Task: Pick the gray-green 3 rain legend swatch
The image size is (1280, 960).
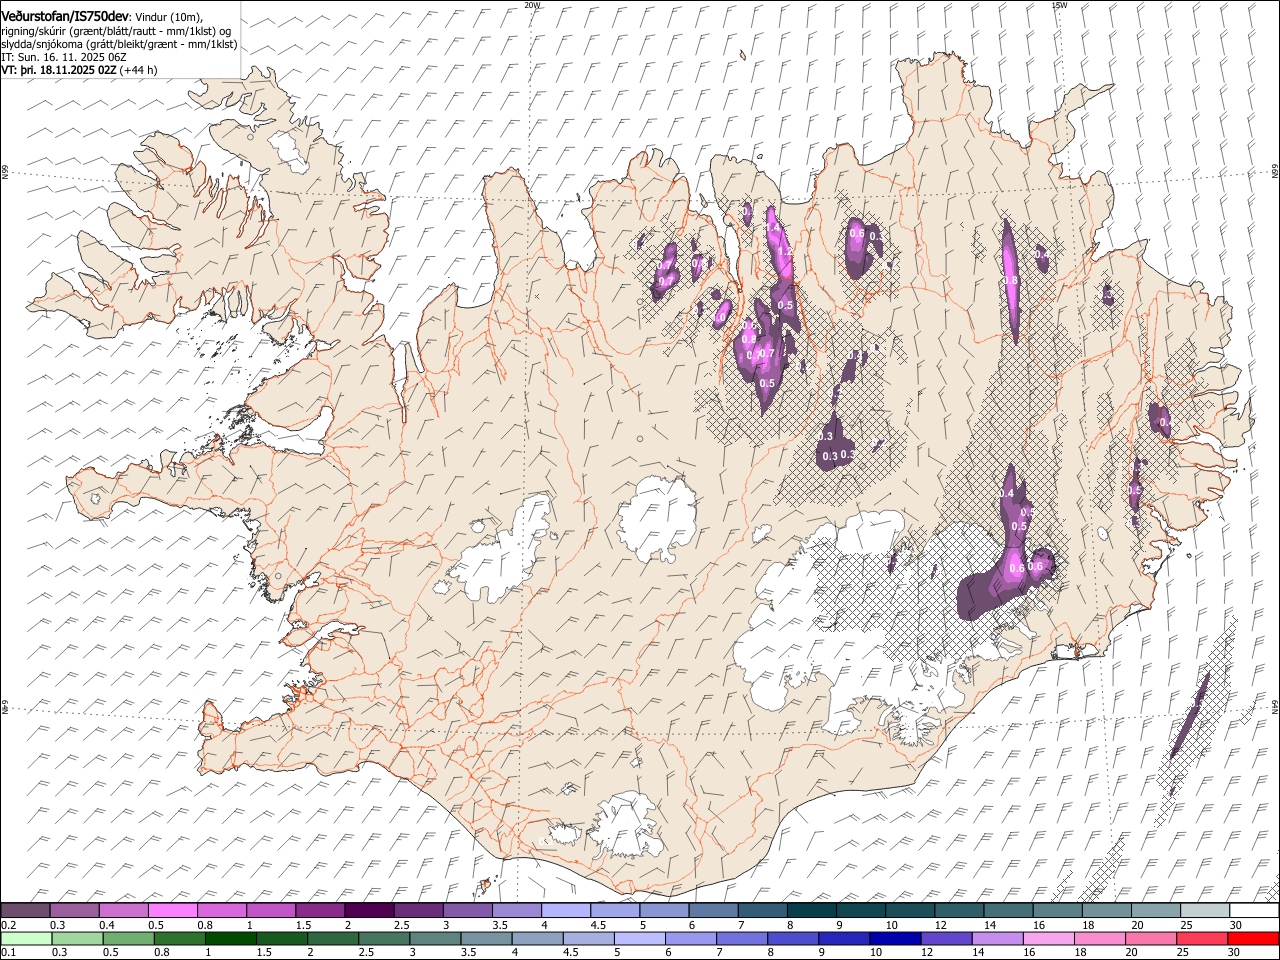Action: [434, 939]
